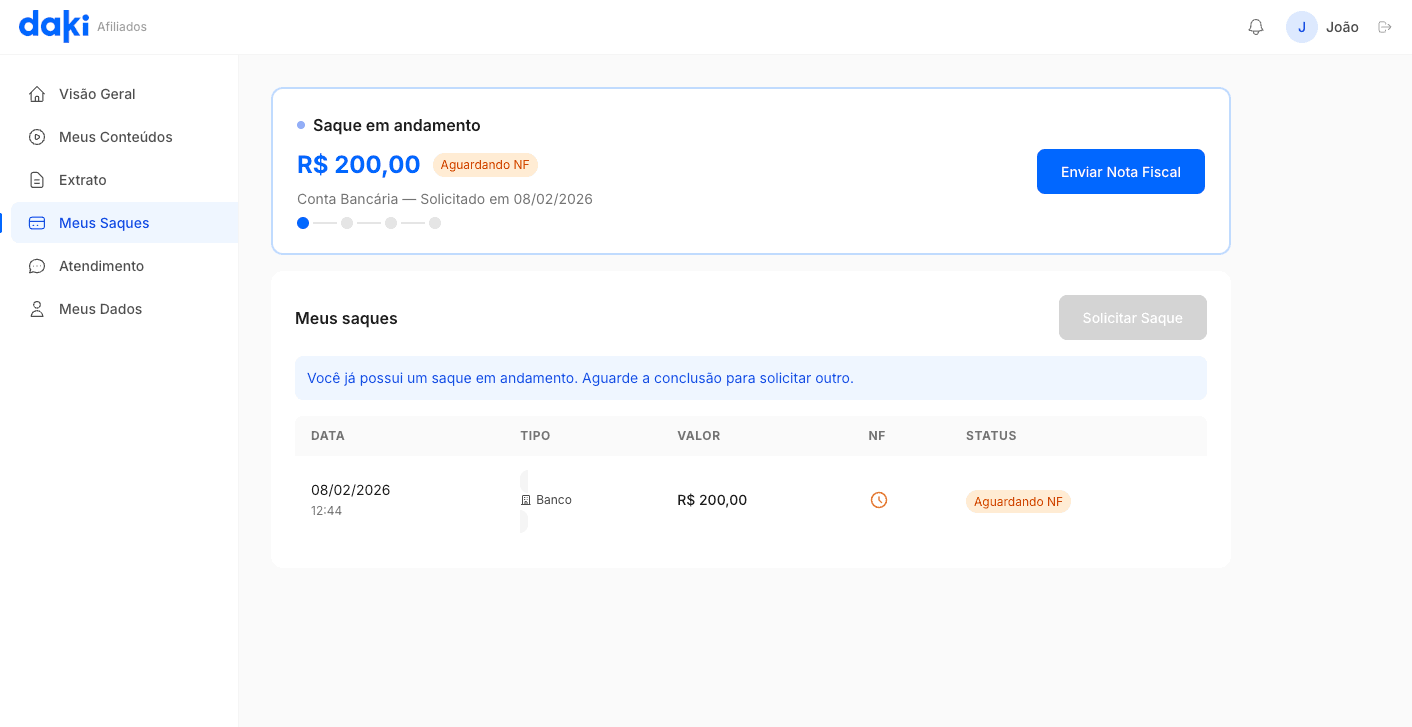Select Meus Saques in sidebar
1412x727 pixels.
[124, 223]
